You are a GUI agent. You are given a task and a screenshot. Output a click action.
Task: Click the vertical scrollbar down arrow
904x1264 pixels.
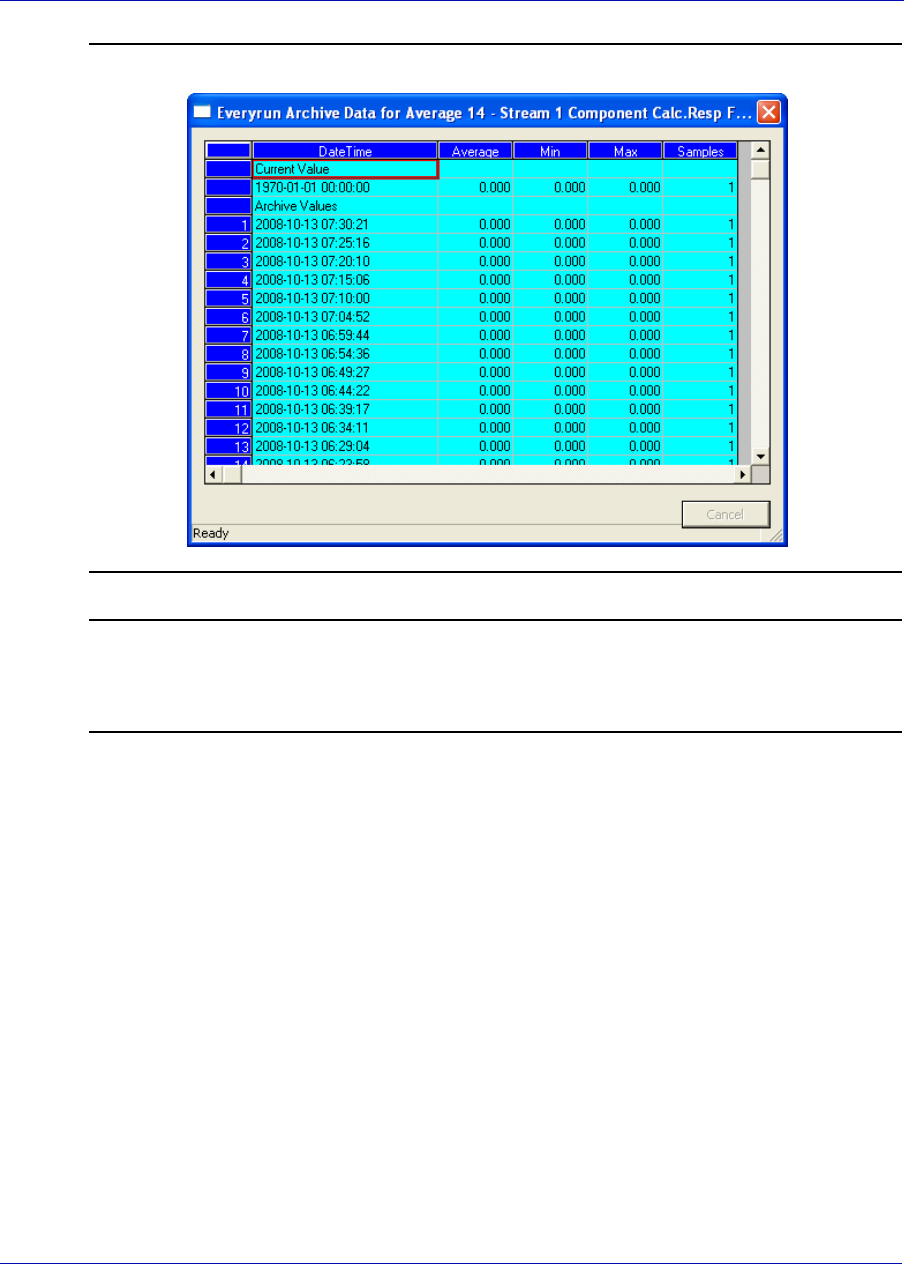click(760, 456)
